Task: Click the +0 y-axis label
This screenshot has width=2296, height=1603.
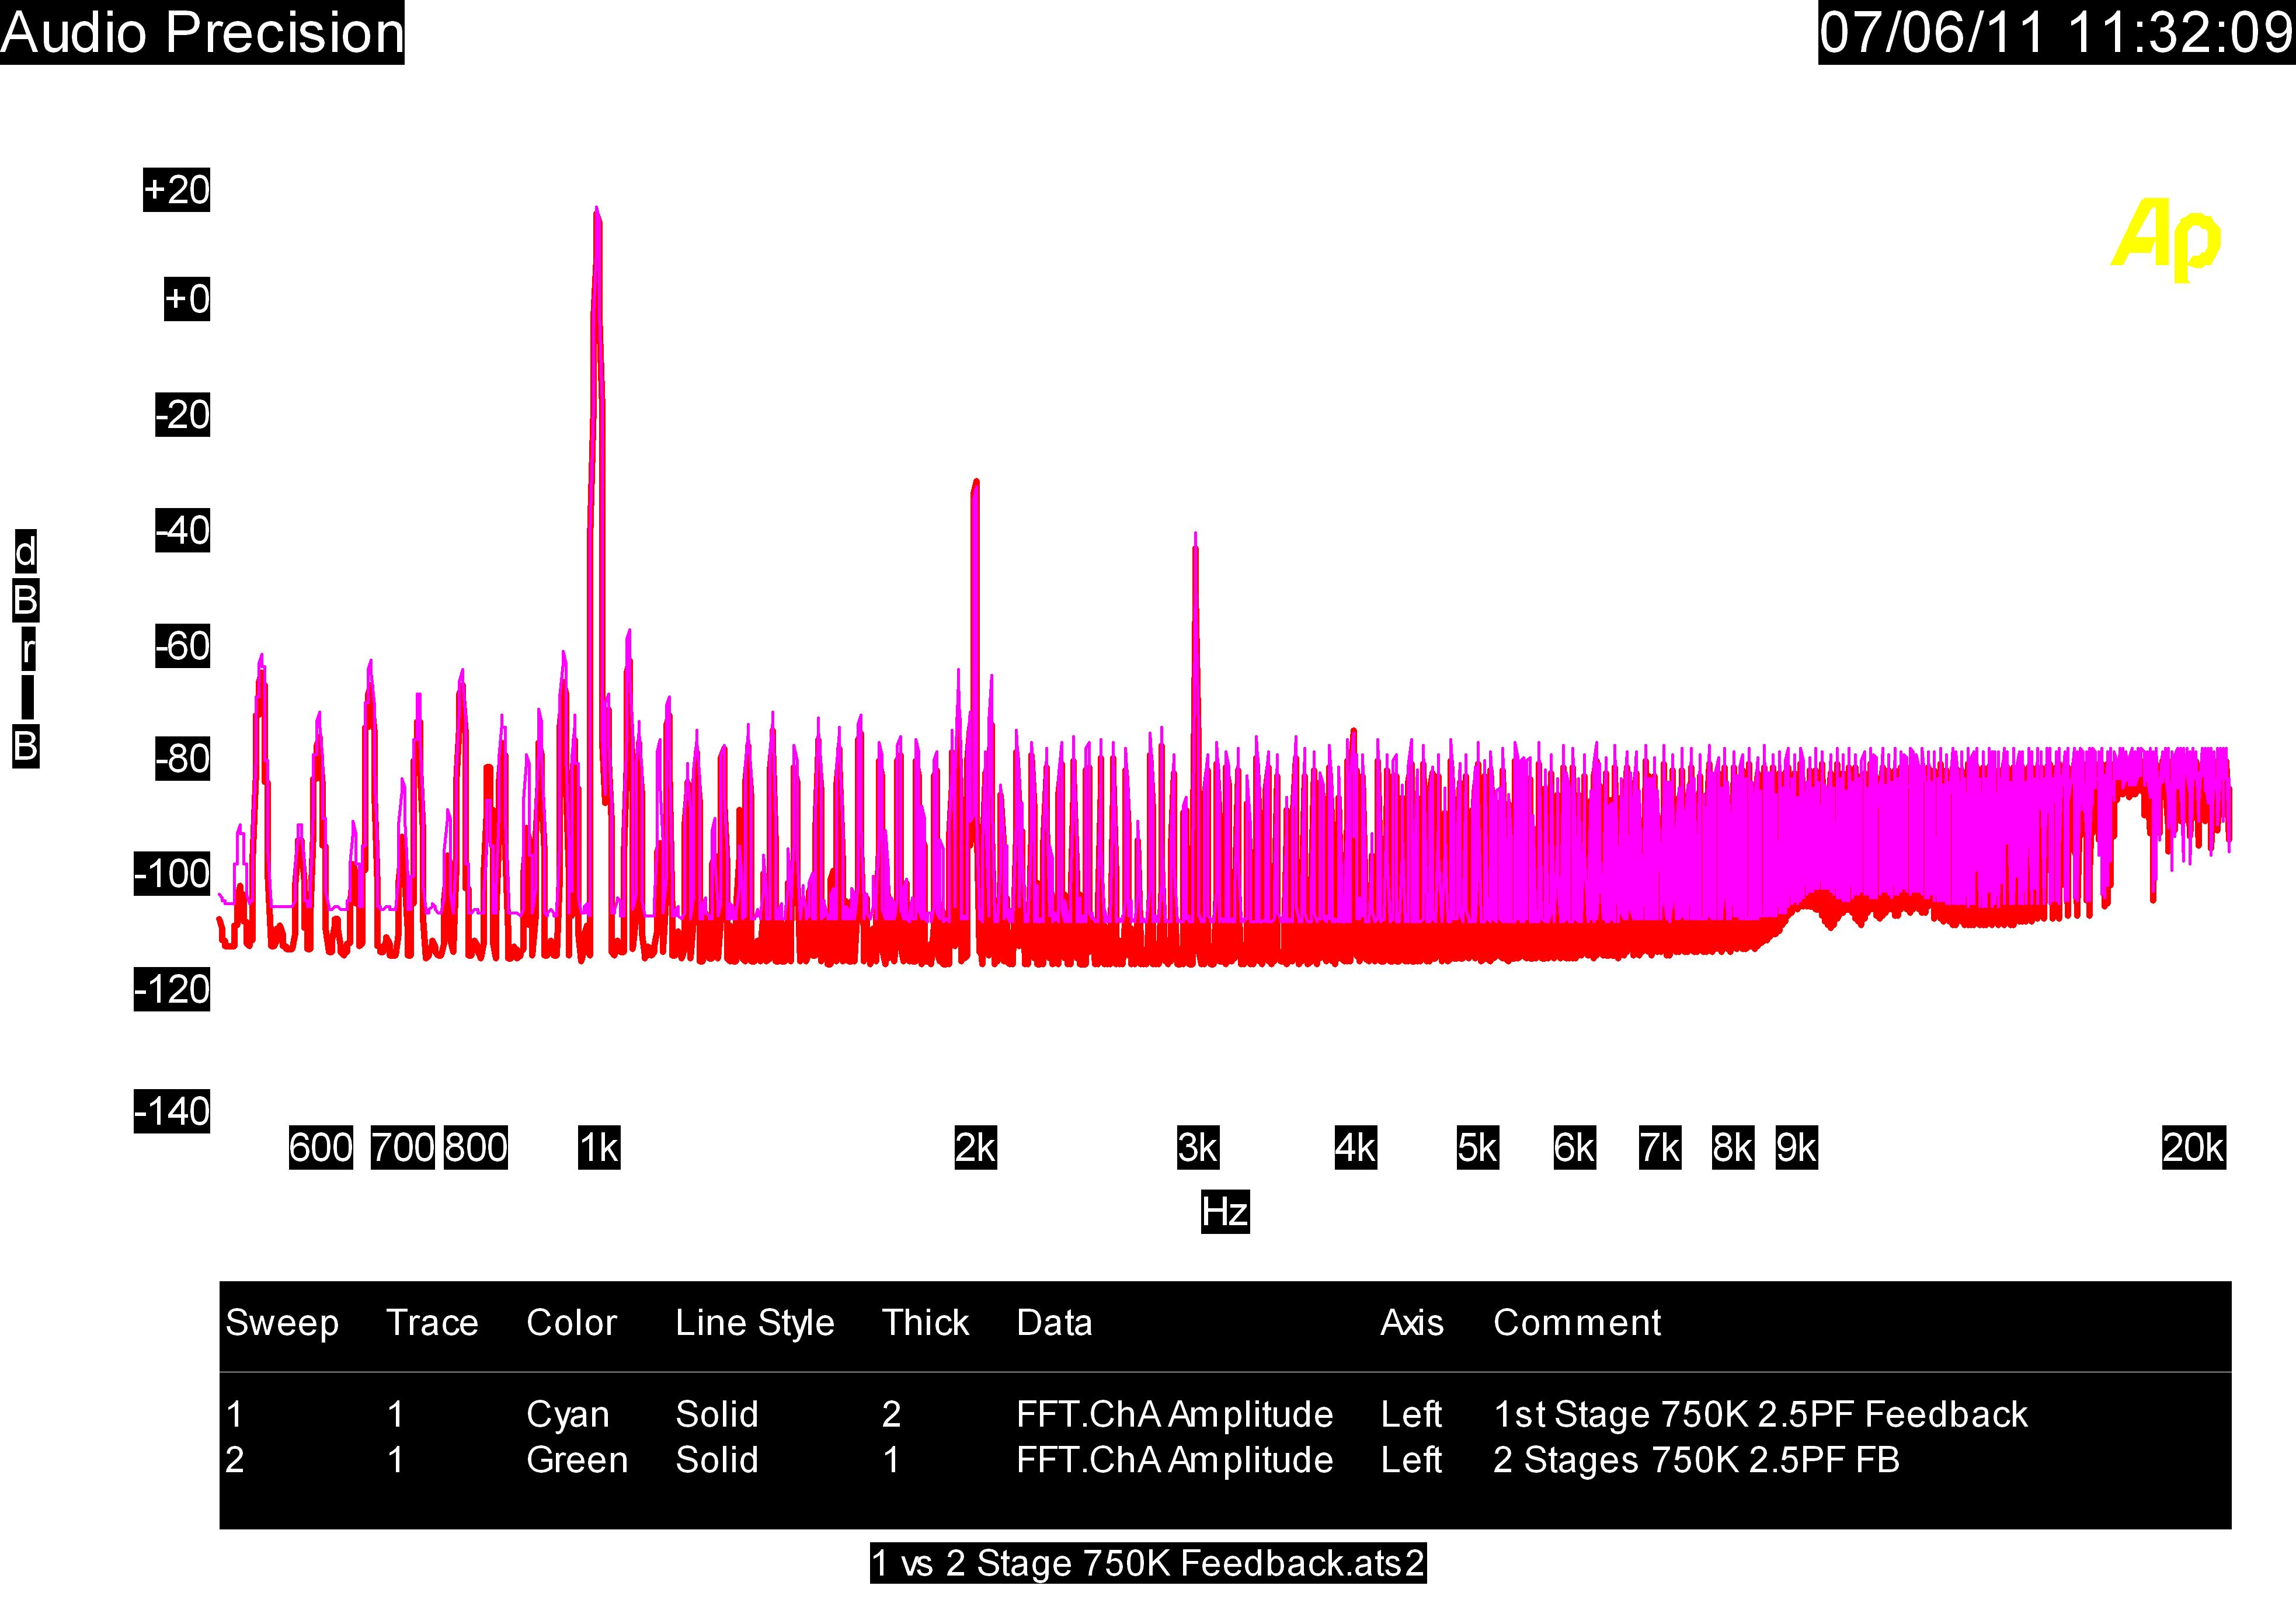Action: pos(187,299)
